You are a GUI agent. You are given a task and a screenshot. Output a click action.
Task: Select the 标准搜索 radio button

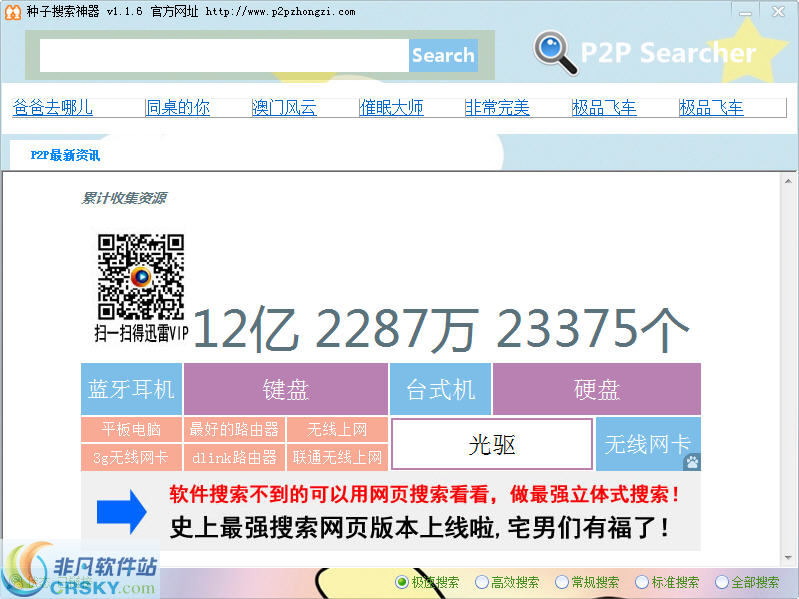click(667, 582)
